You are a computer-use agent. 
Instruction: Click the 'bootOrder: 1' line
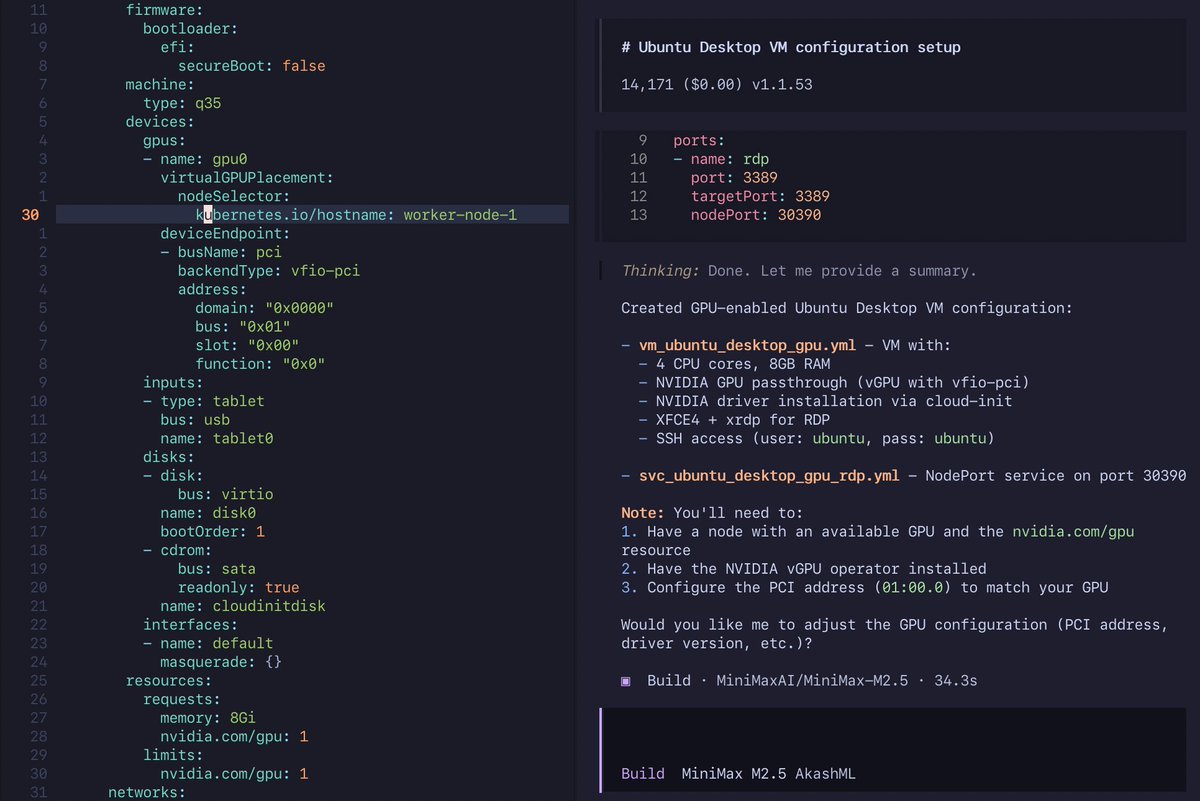213,531
